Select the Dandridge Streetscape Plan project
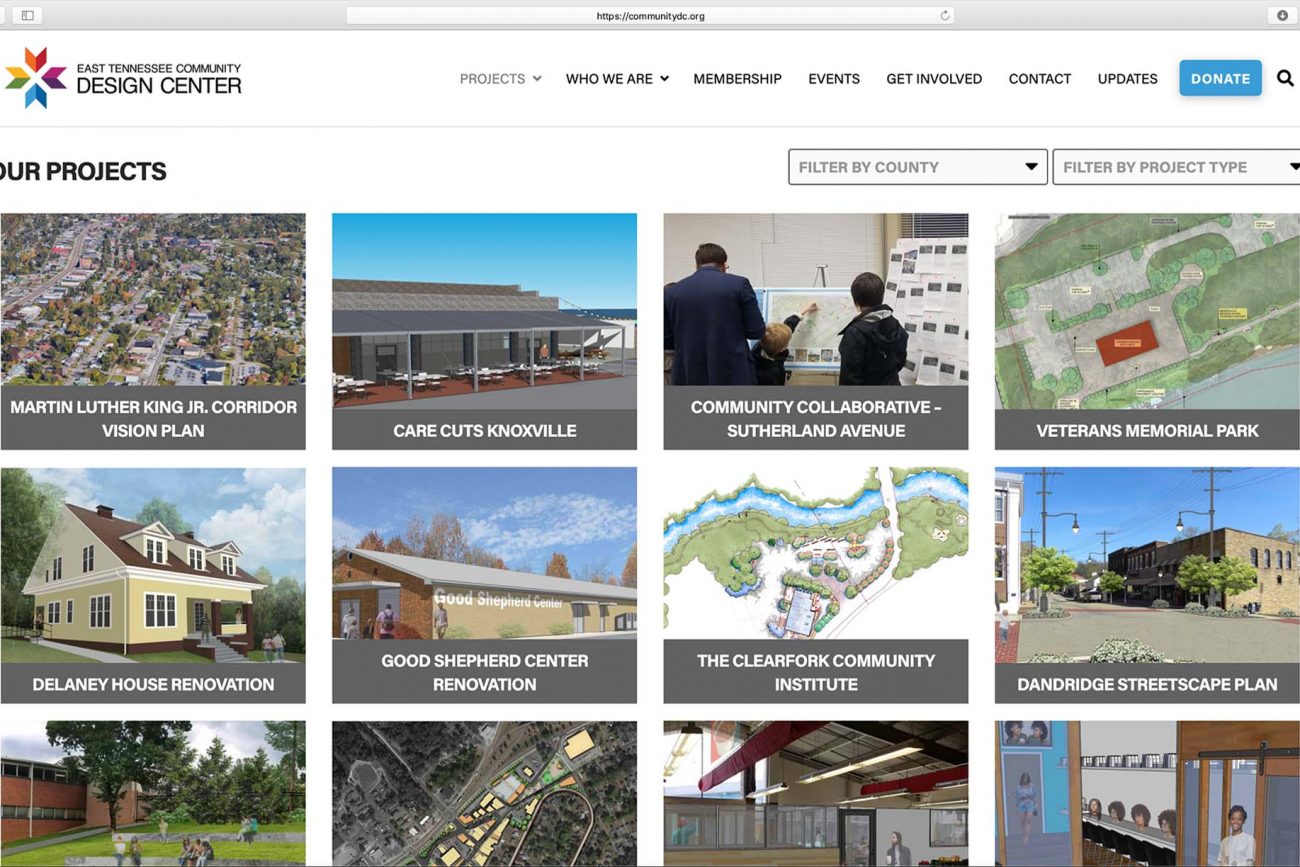 click(1147, 585)
